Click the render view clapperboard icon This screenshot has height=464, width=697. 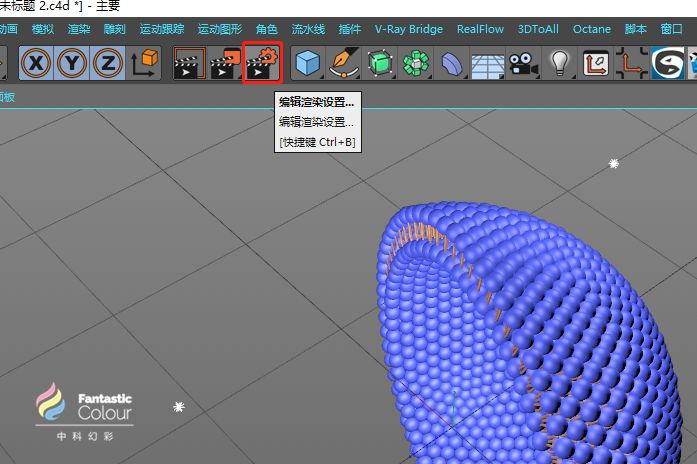coord(189,63)
